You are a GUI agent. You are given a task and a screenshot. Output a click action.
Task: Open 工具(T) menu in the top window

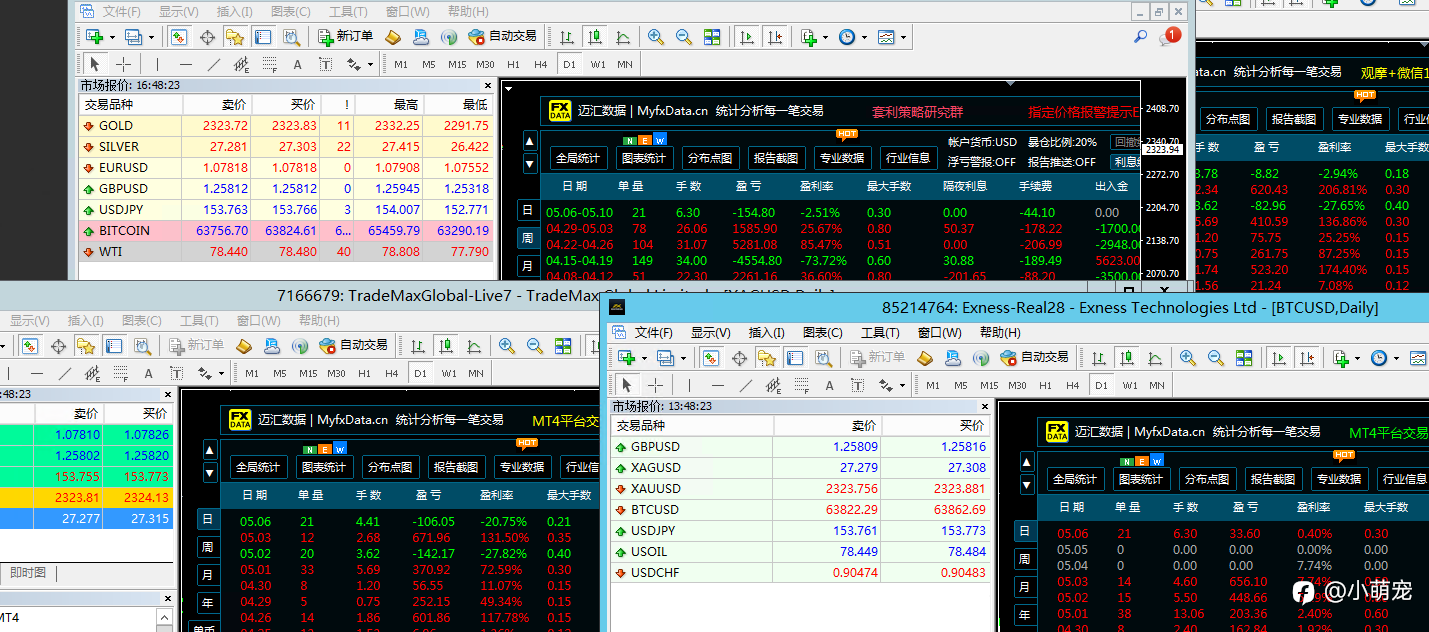click(348, 12)
